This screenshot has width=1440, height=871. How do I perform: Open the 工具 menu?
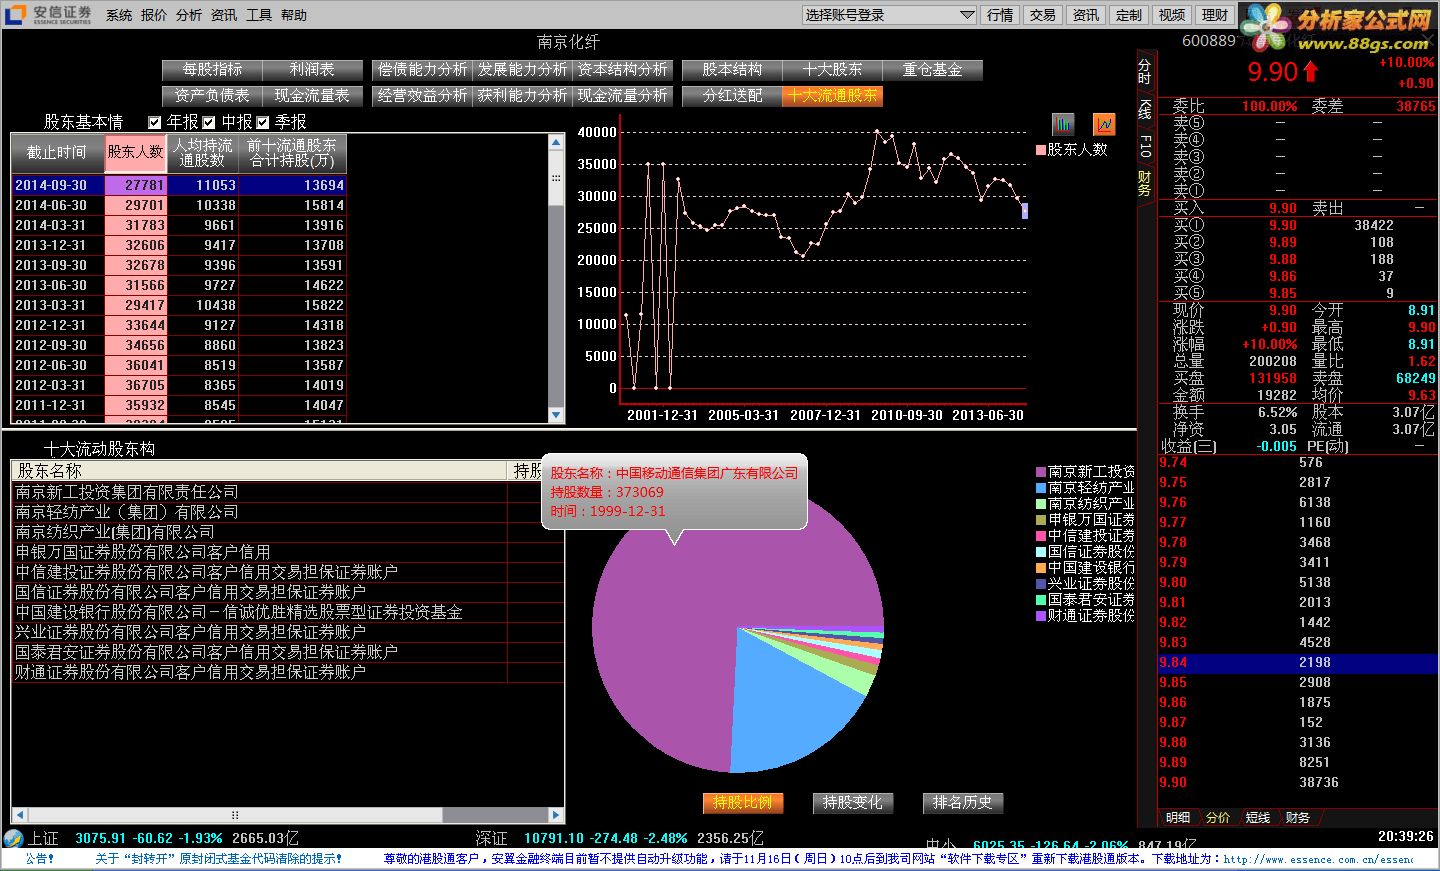pyautogui.click(x=259, y=15)
